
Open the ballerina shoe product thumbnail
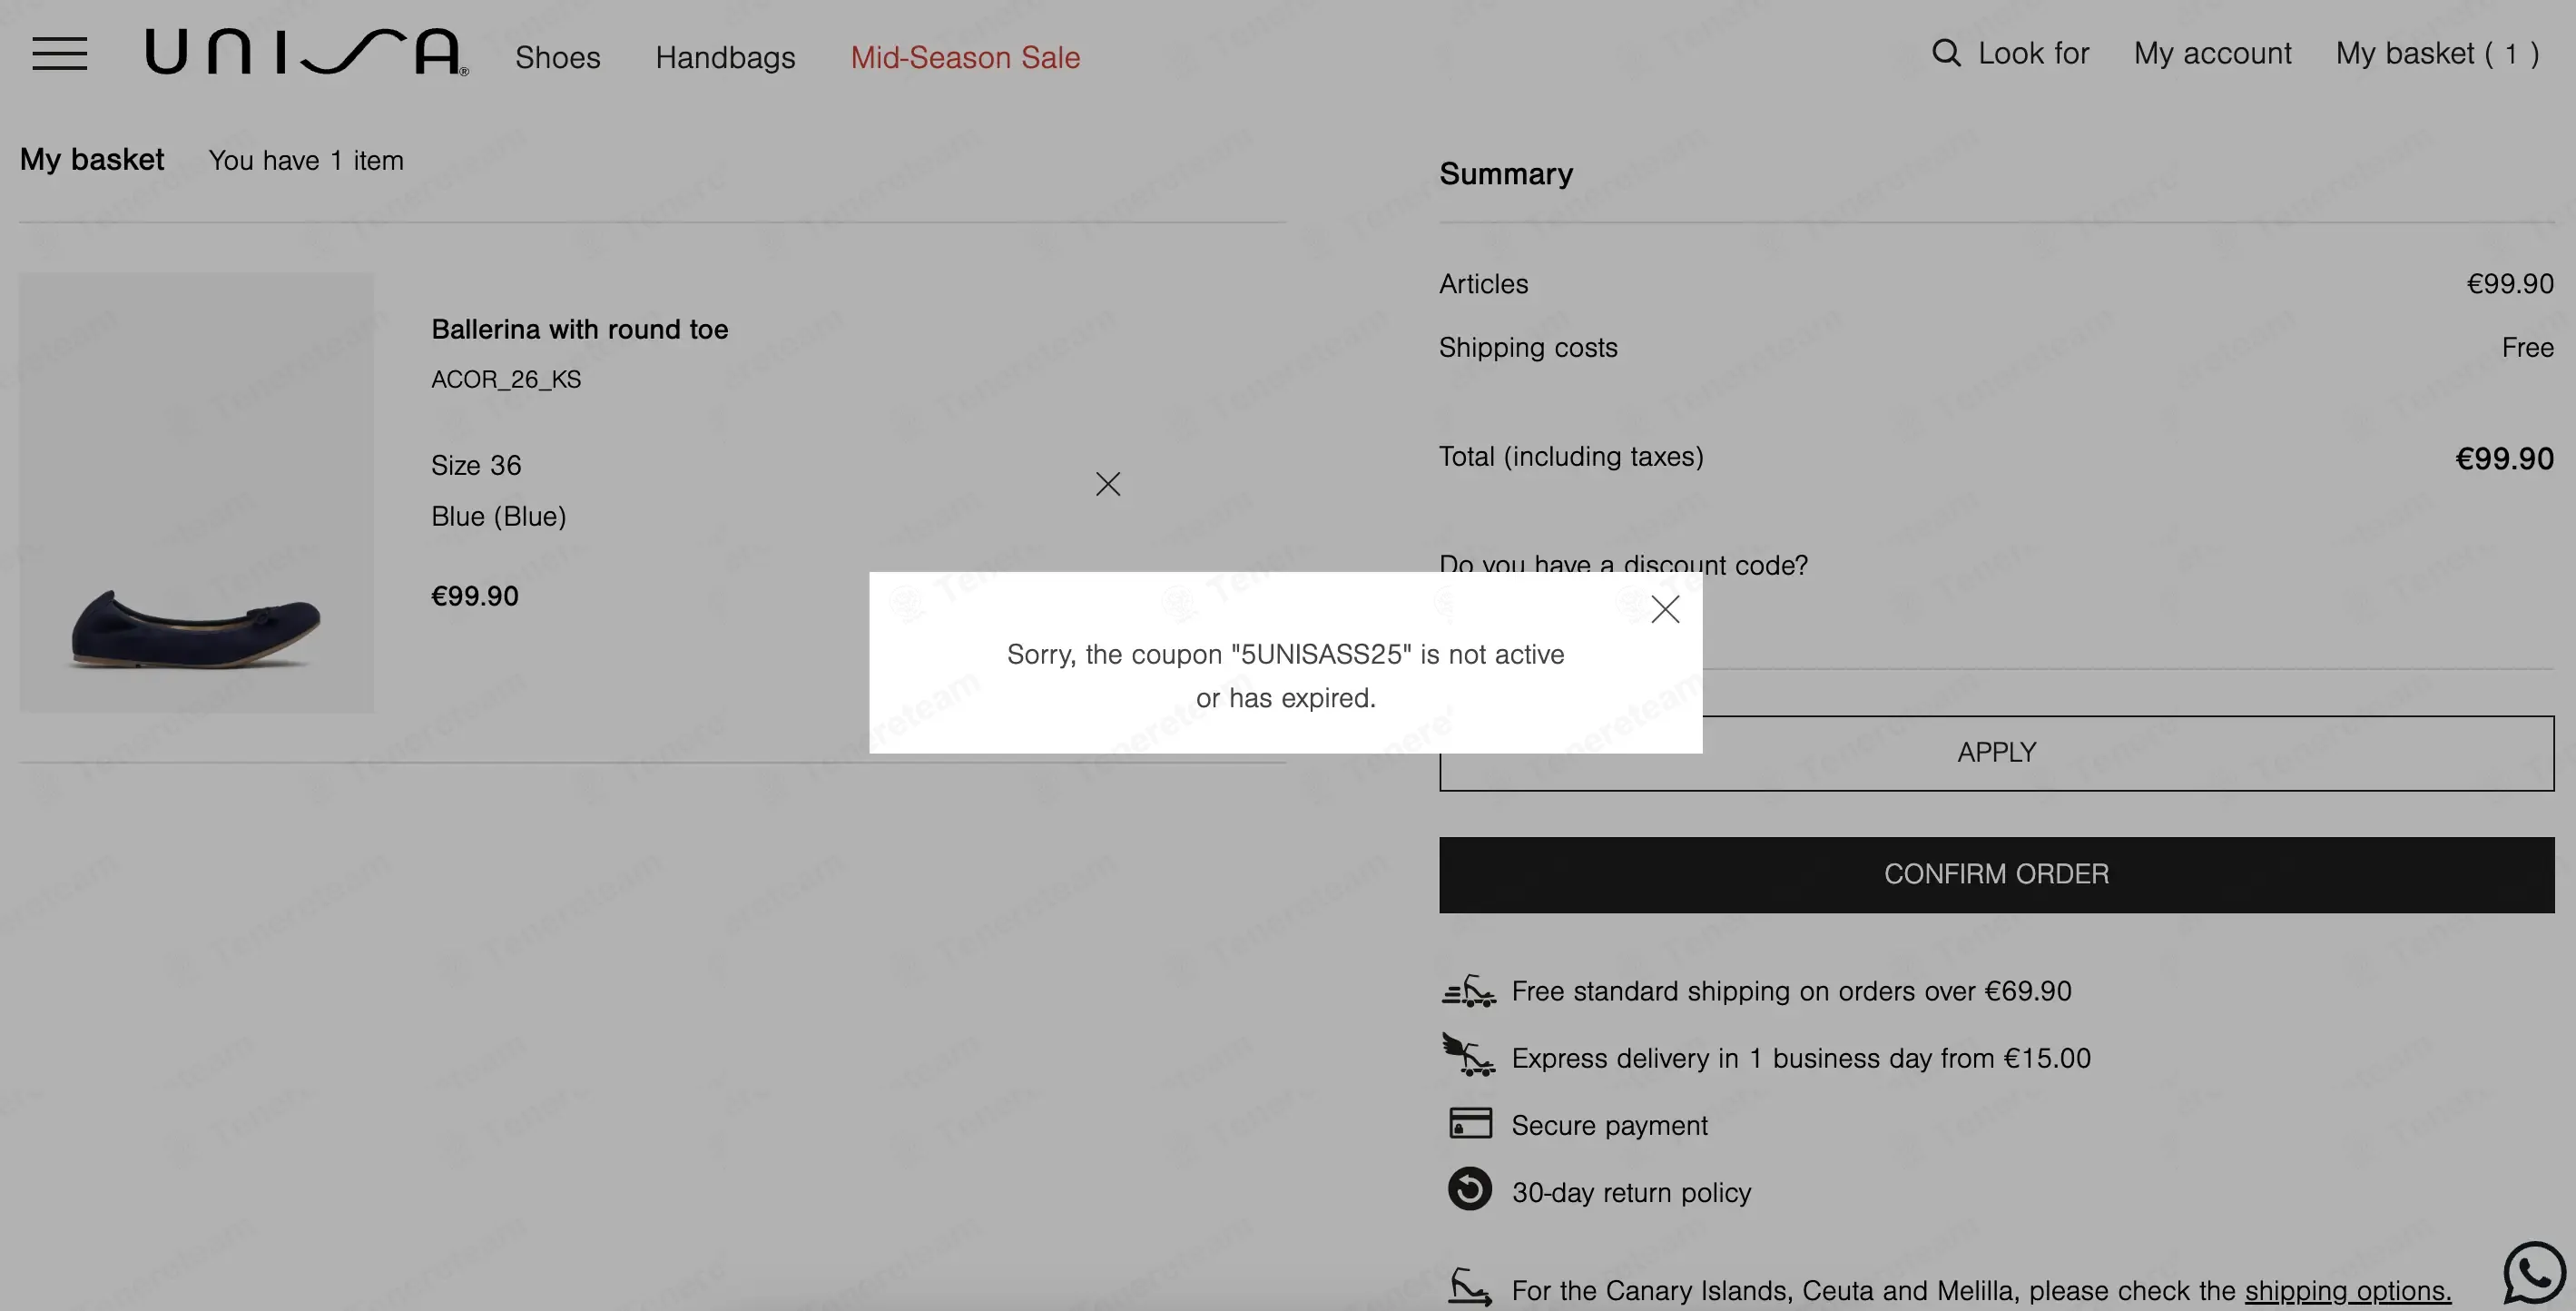tap(196, 493)
